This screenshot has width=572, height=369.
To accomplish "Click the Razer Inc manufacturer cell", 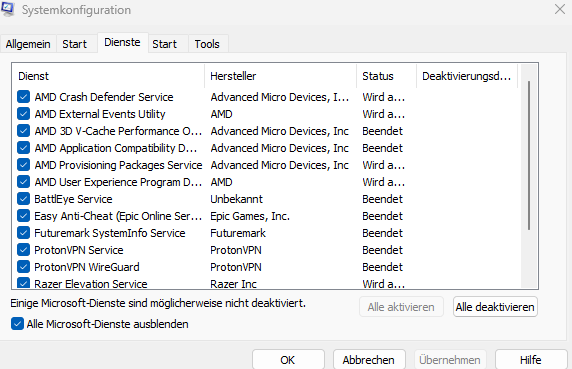I will [233, 284].
